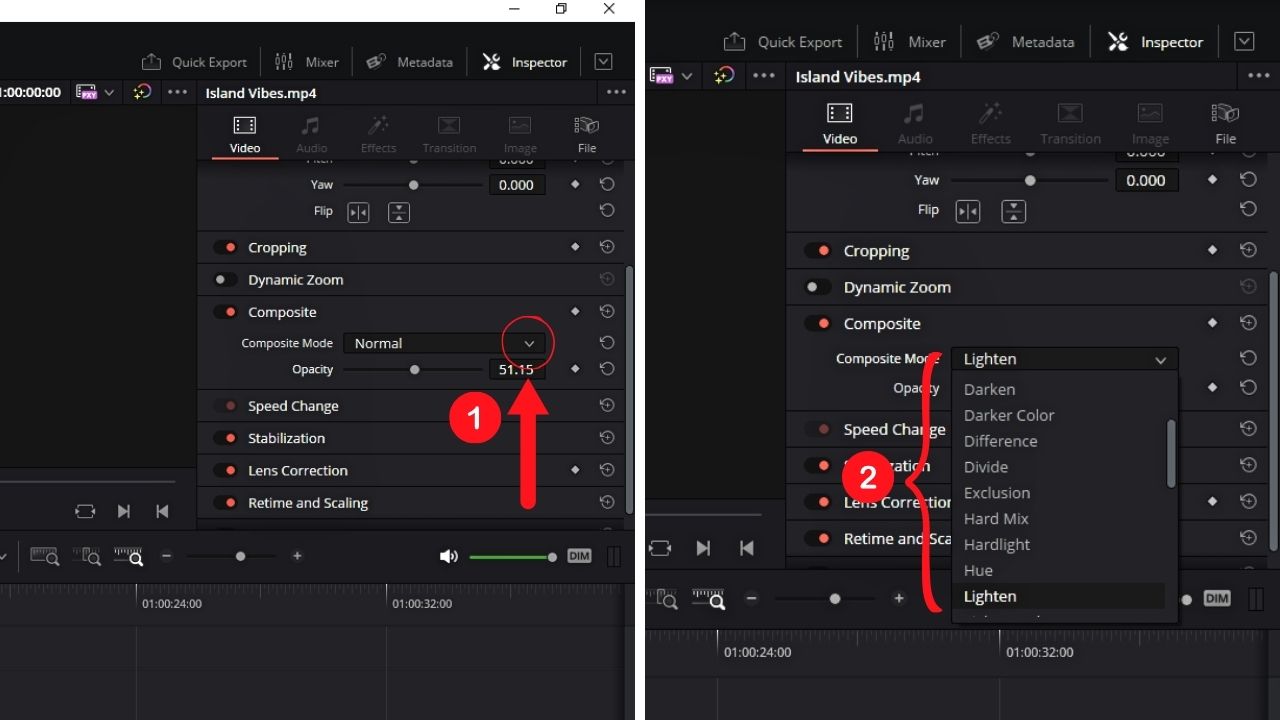Select Hard Mix blend mode from the list
1280x720 pixels.
(996, 518)
